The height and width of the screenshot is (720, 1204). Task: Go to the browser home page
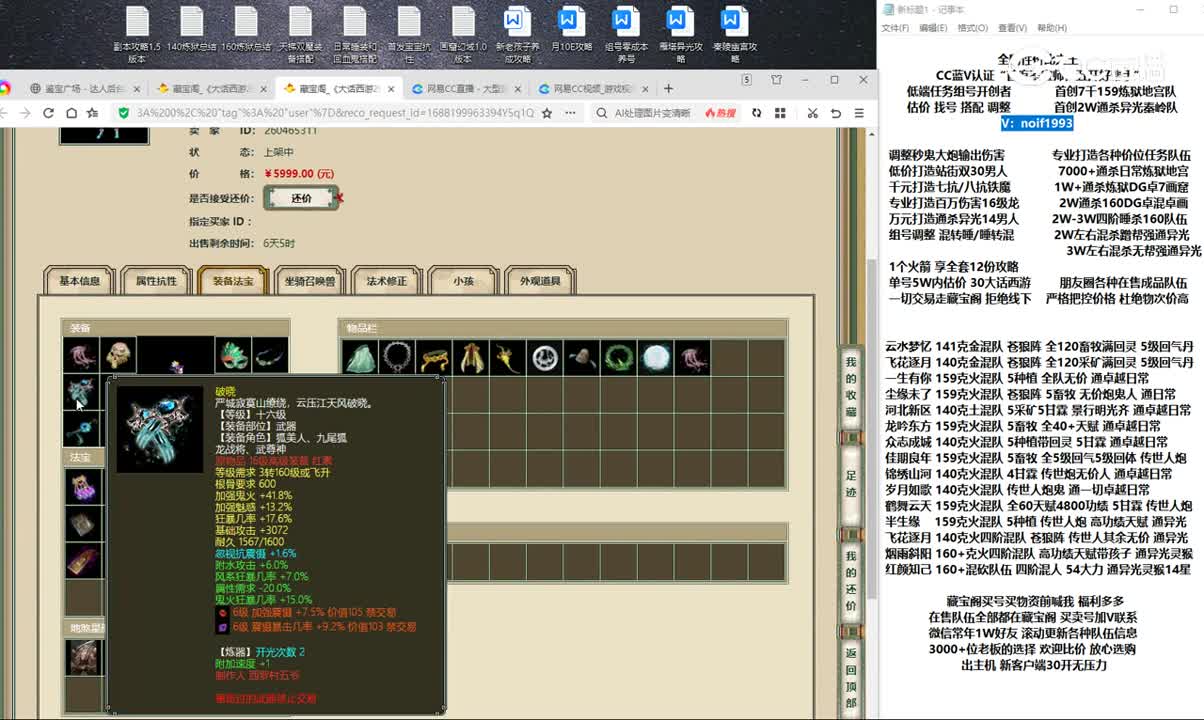coord(71,113)
